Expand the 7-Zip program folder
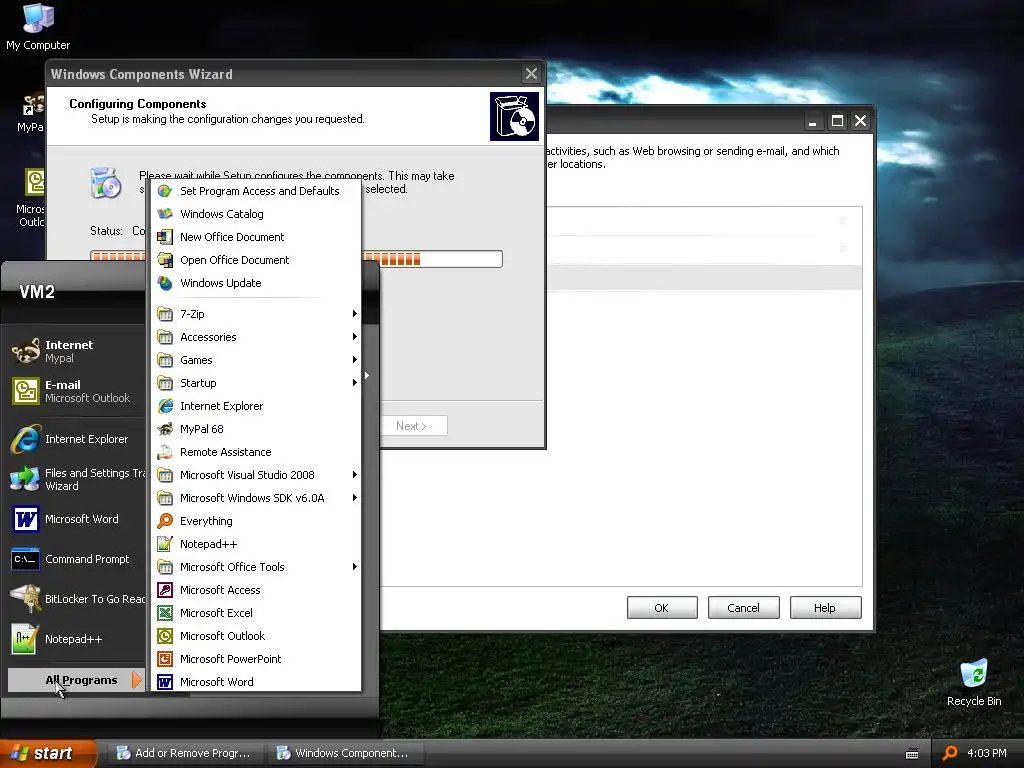Screen dimensions: 1024x768 [256, 313]
